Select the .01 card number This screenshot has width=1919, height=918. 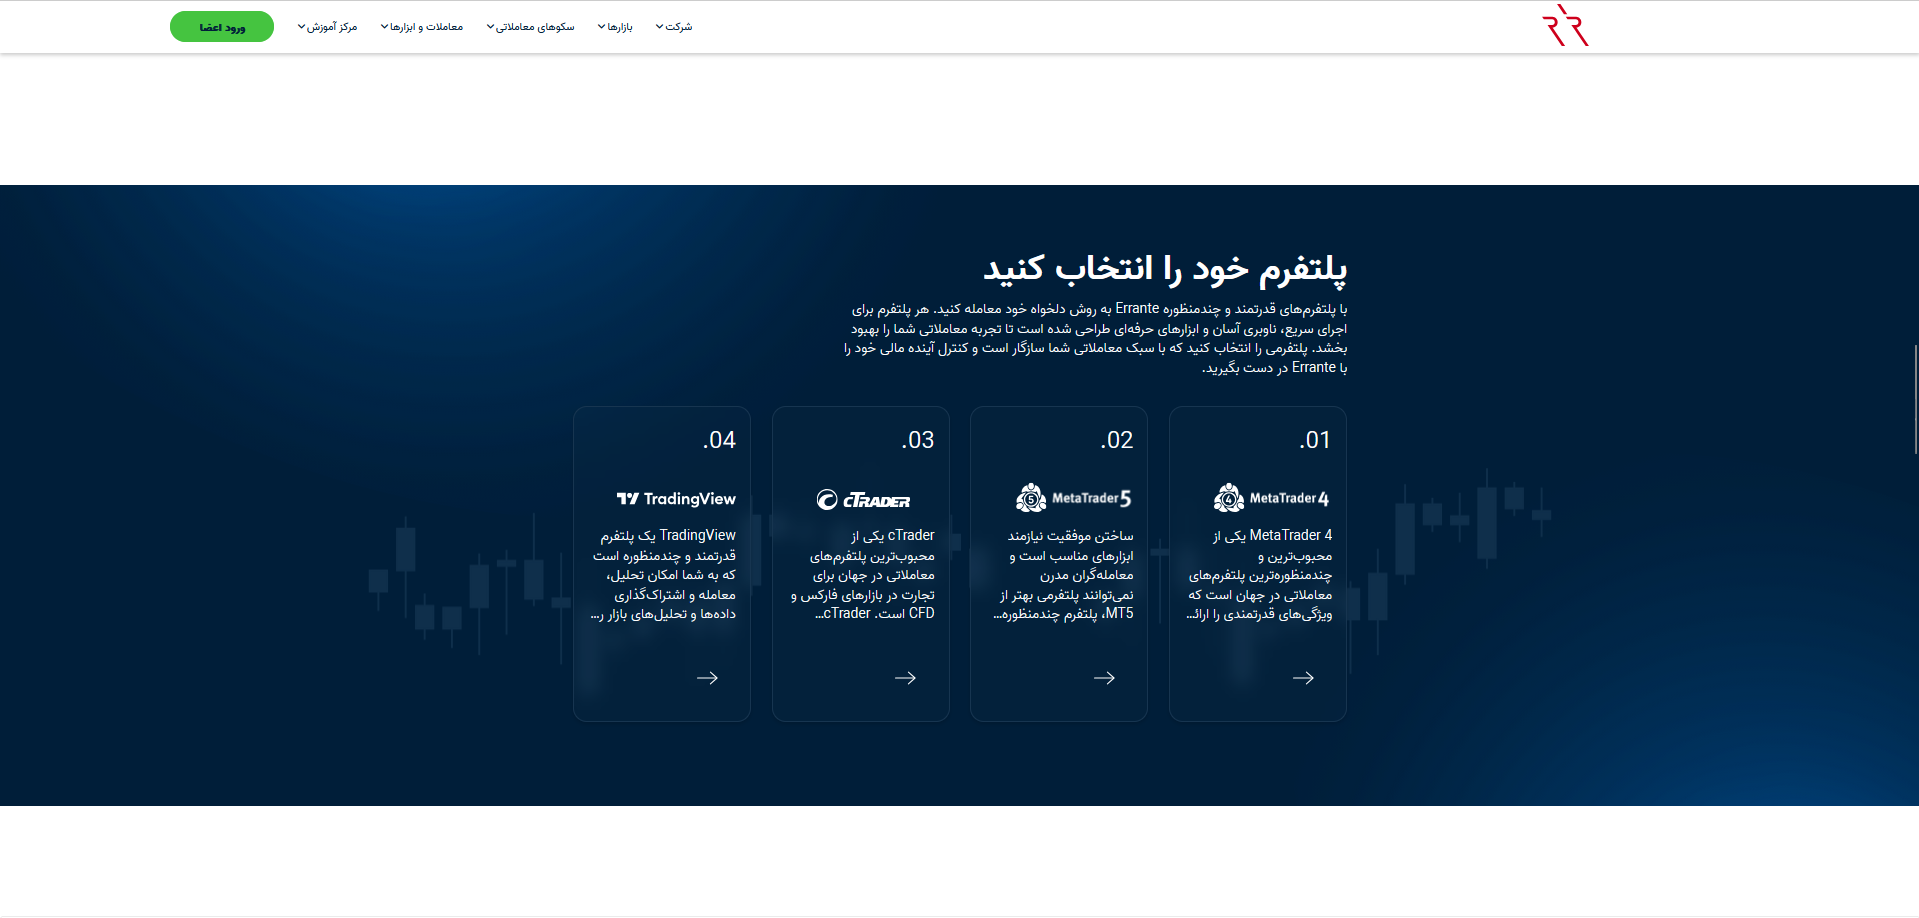coord(1315,440)
